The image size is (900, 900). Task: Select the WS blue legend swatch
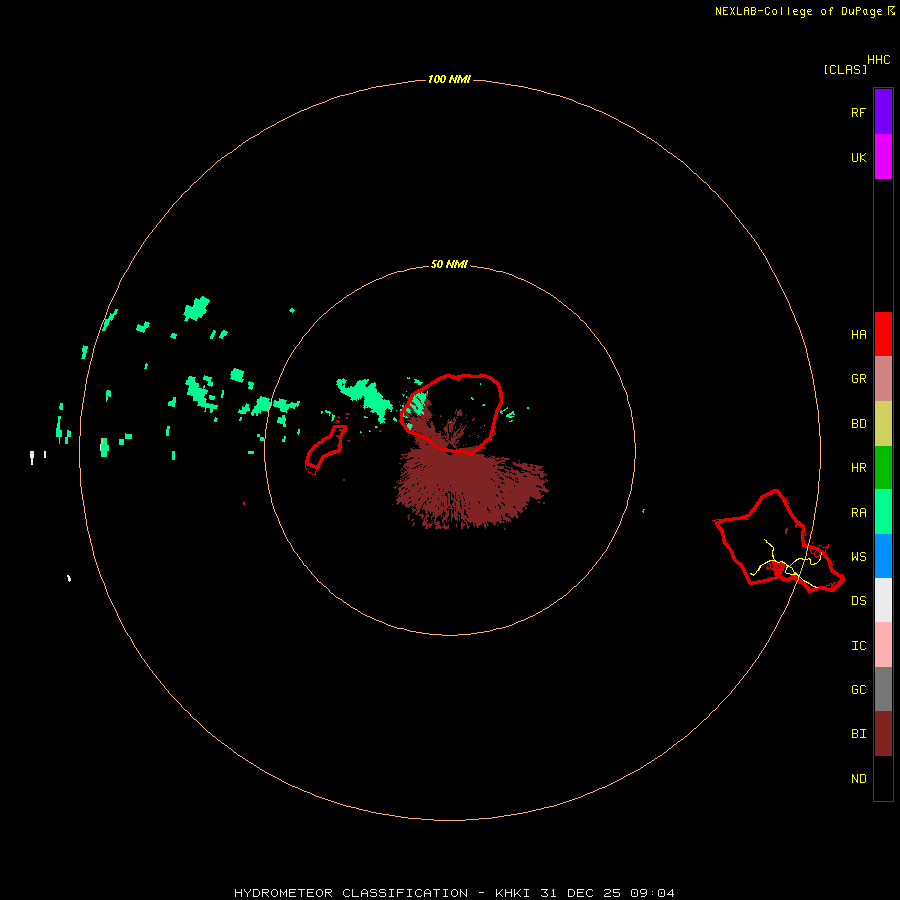[x=883, y=556]
